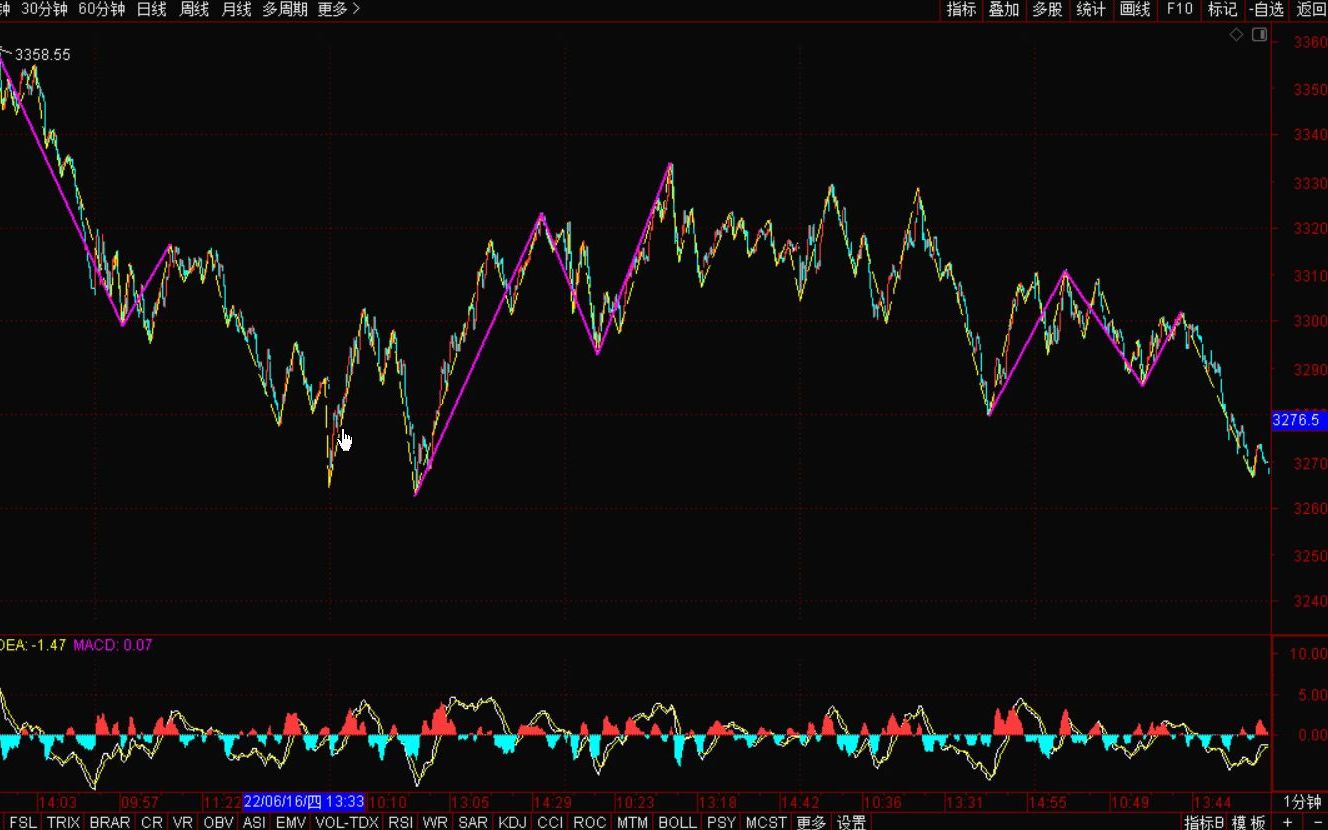Select the OBV indicator tab
The height and width of the screenshot is (830, 1328).
point(218,822)
